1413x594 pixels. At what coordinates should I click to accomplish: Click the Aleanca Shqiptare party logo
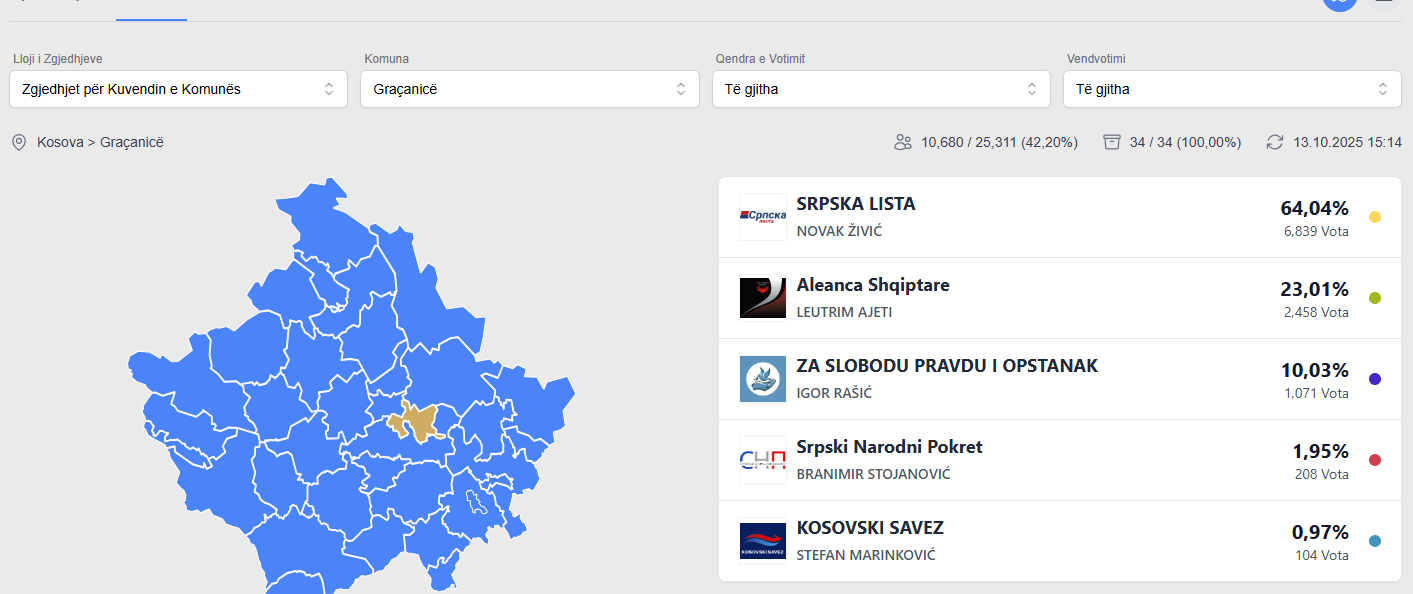763,298
